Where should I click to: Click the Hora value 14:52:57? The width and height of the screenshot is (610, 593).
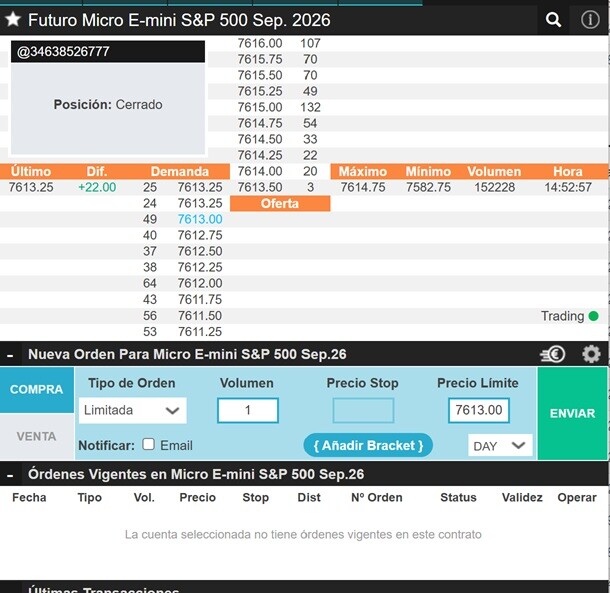click(x=568, y=187)
